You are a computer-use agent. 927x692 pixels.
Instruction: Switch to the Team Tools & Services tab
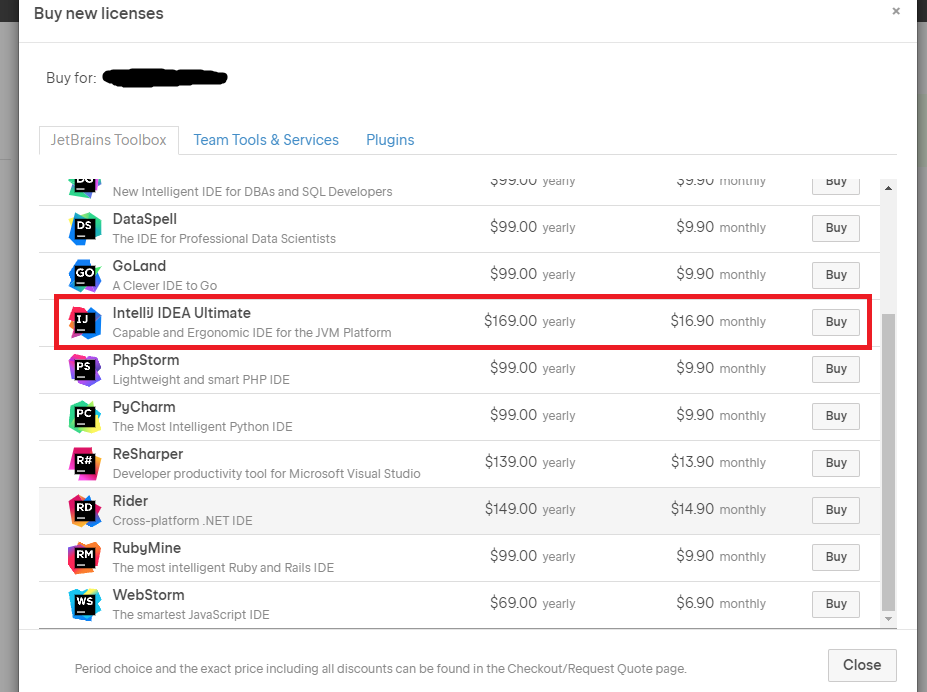coord(266,140)
